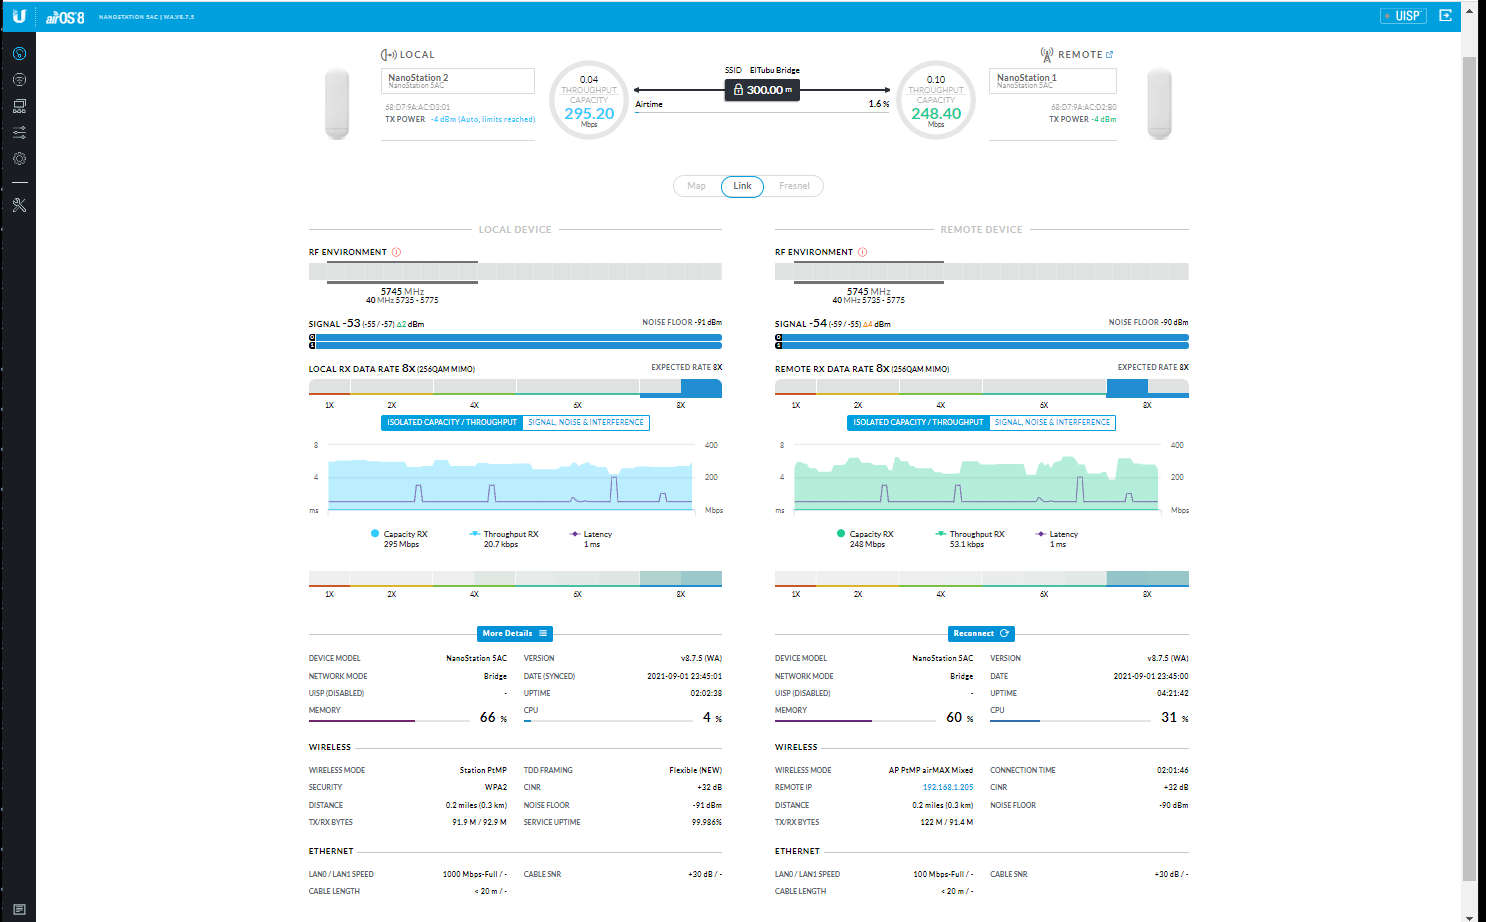Open the System gear icon in sidebar
Viewport: 1486px width, 922px height.
pos(19,159)
